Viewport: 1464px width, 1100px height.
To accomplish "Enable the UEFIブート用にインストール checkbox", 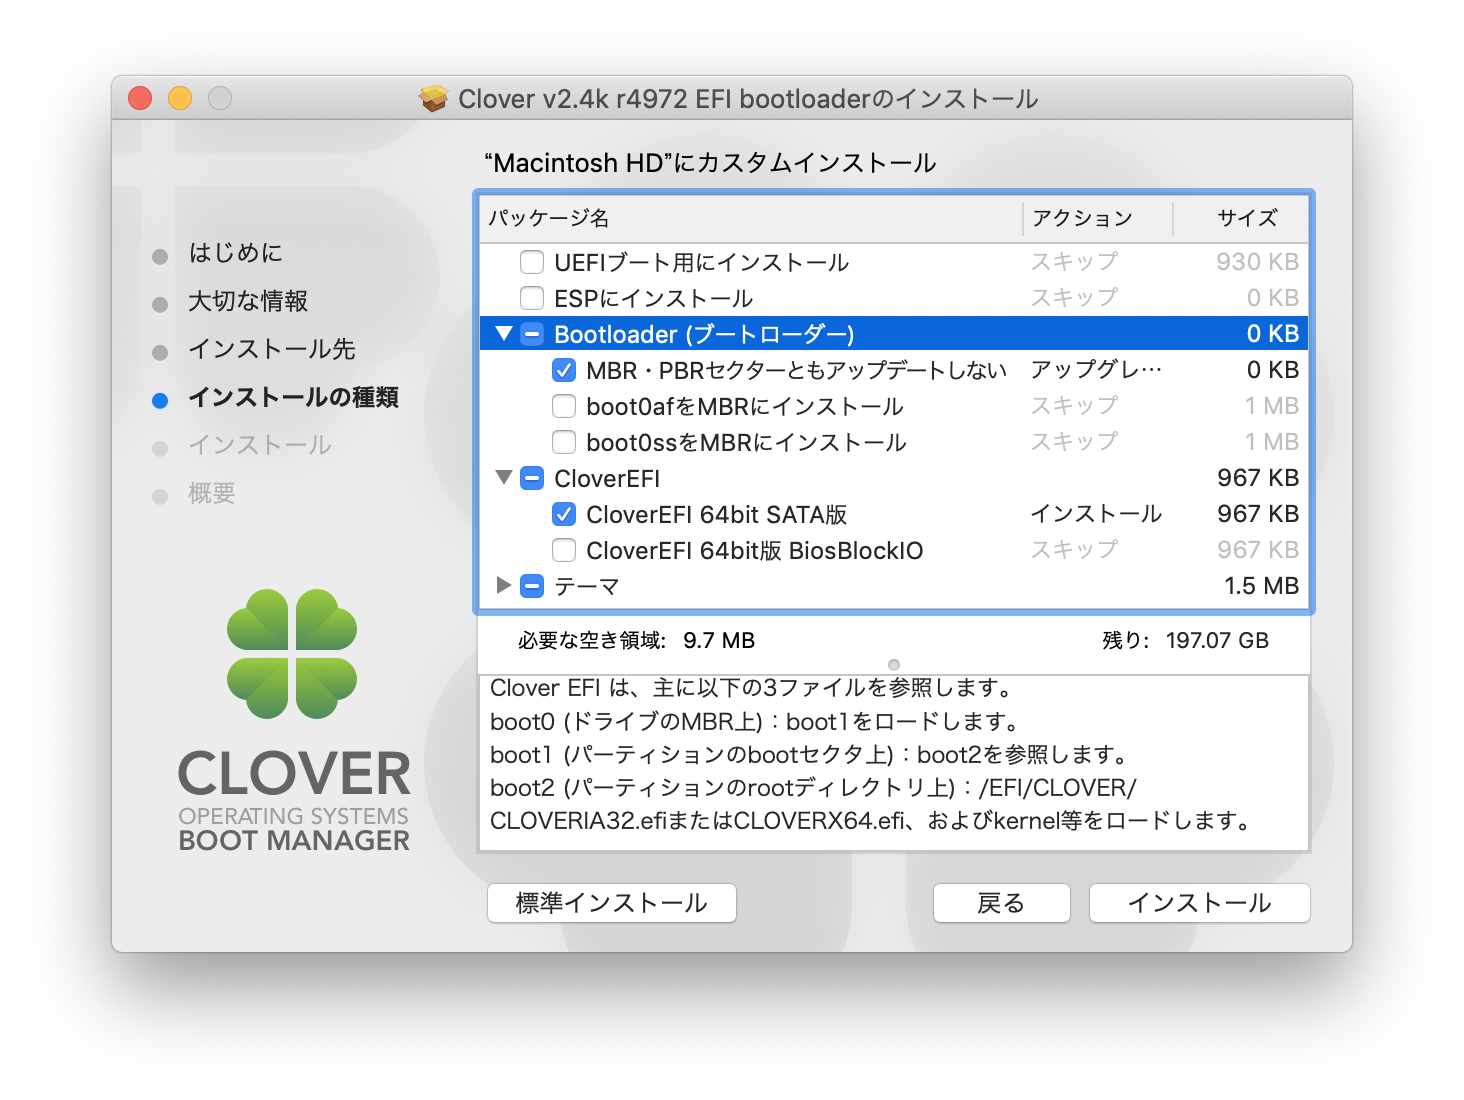I will pos(532,263).
